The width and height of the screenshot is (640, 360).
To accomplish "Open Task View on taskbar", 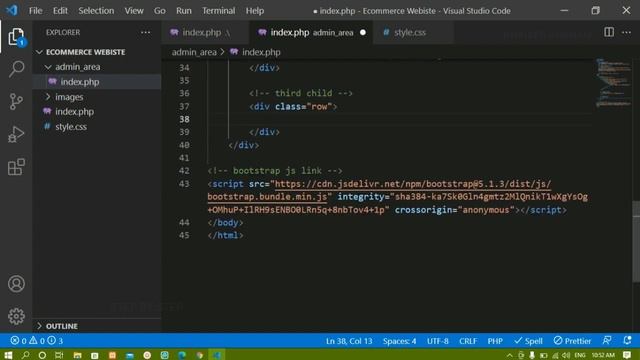I will click(x=59, y=355).
